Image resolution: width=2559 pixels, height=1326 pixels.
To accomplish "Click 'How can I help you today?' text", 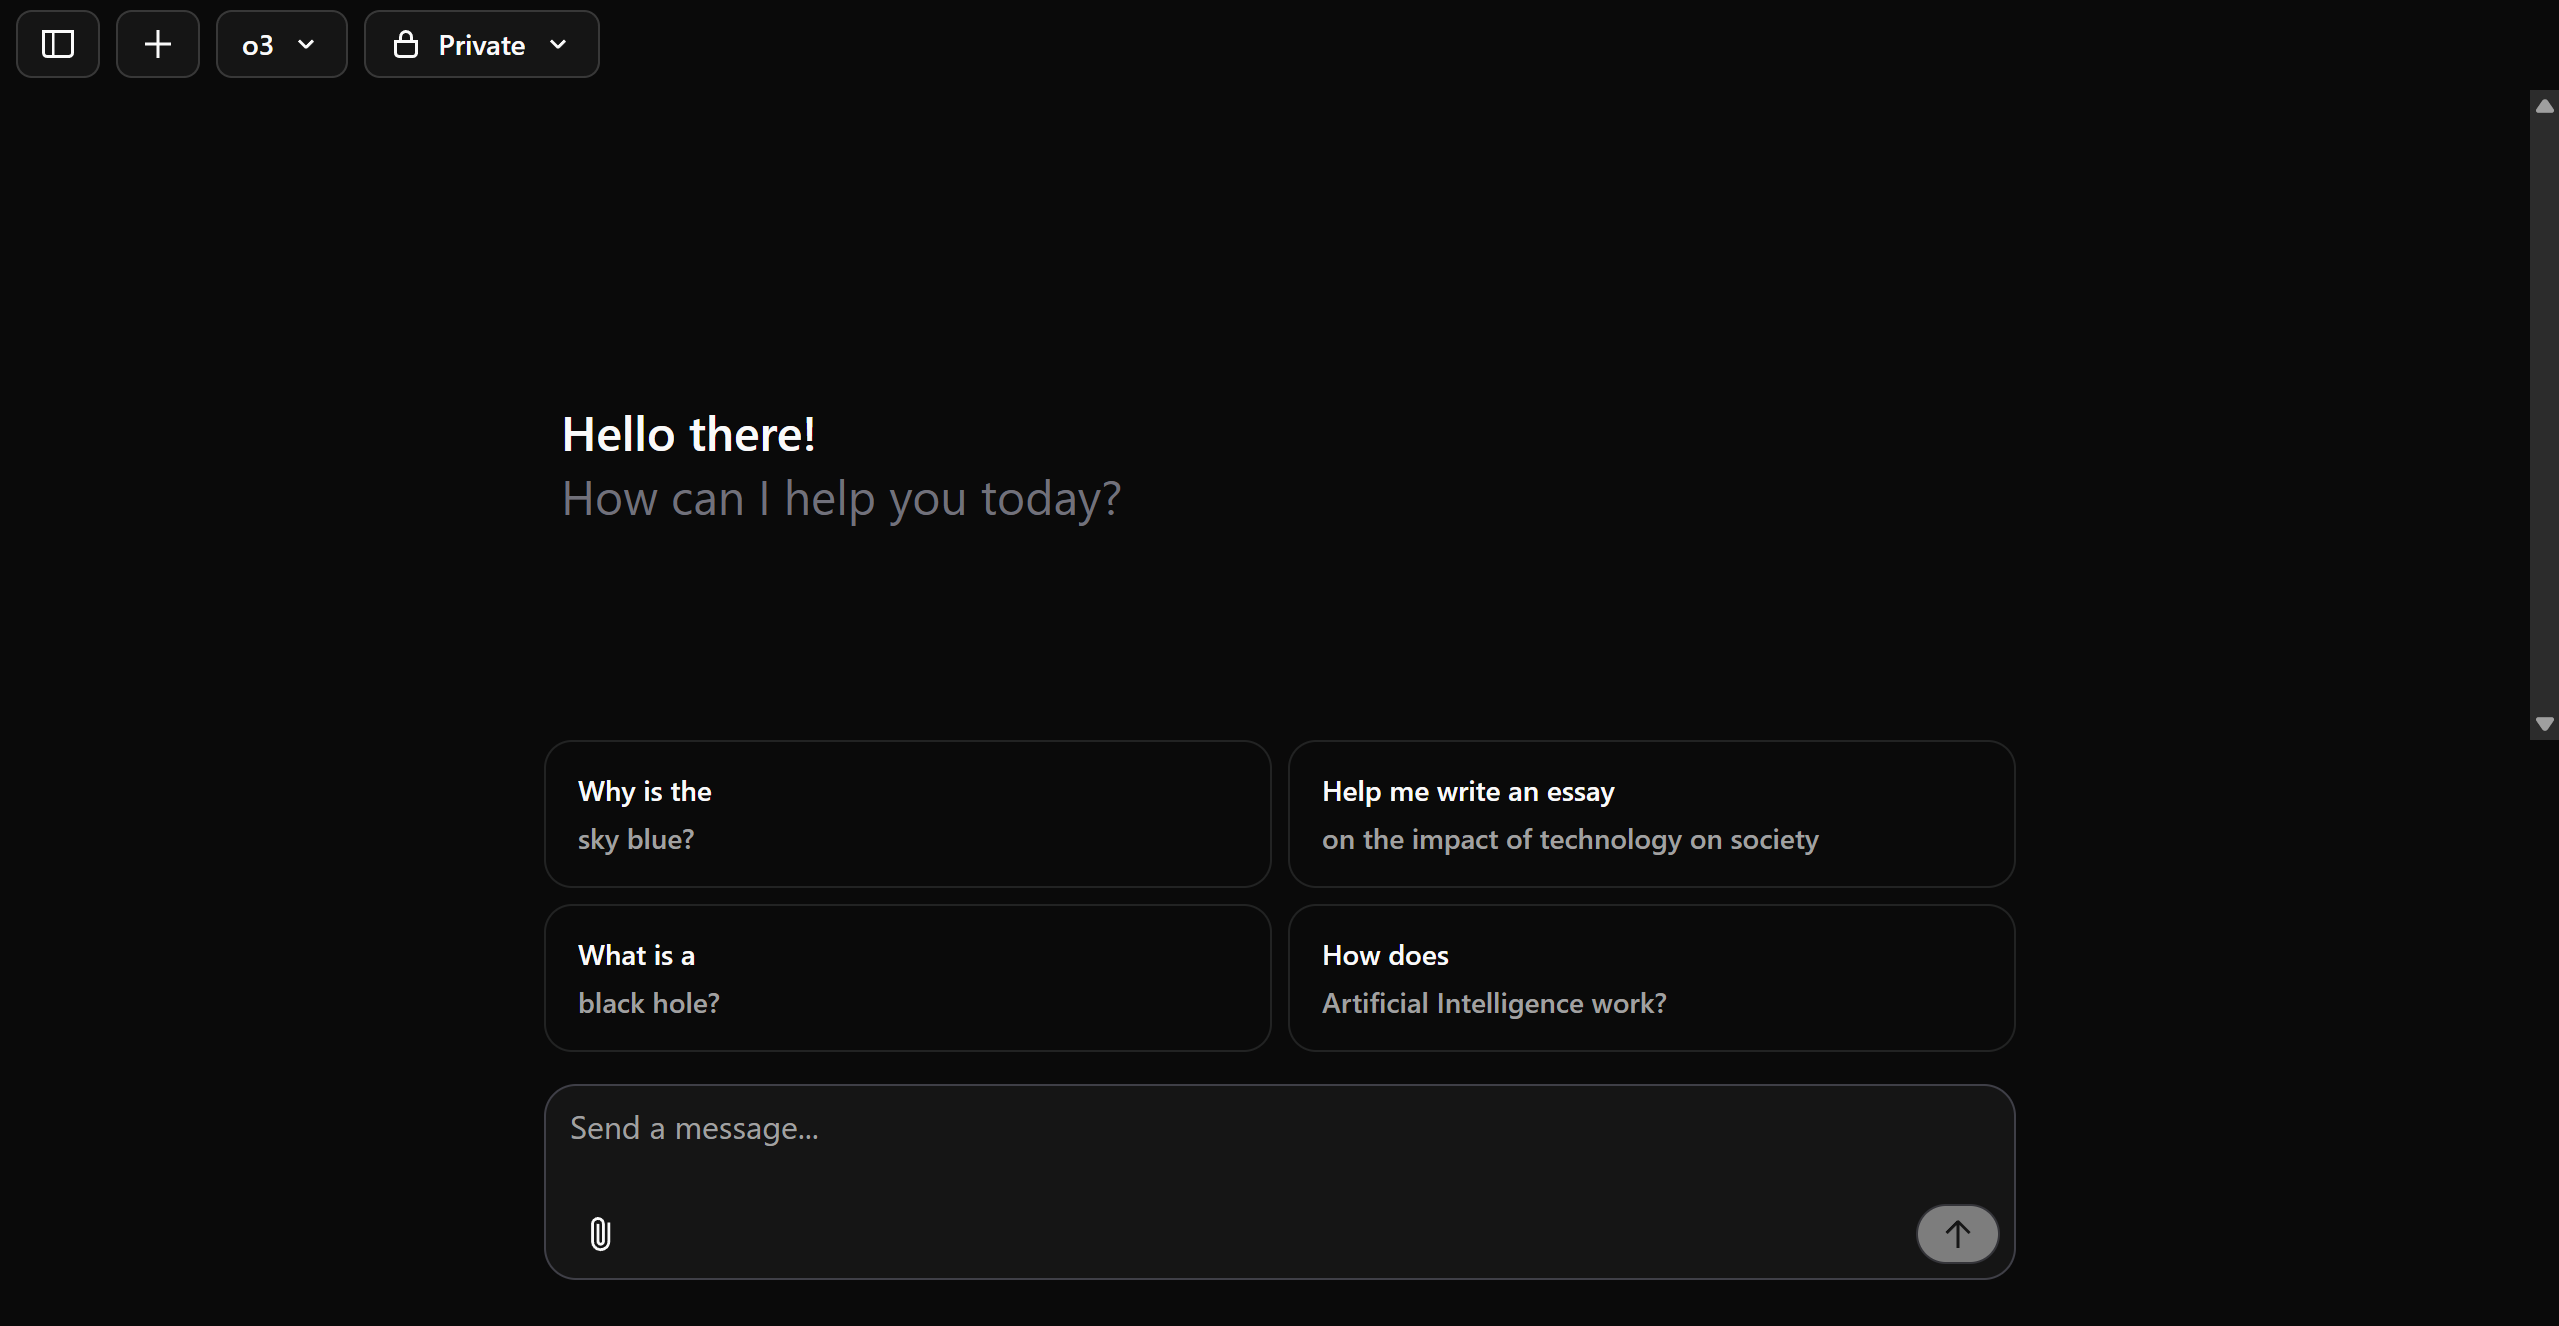I will [x=841, y=499].
